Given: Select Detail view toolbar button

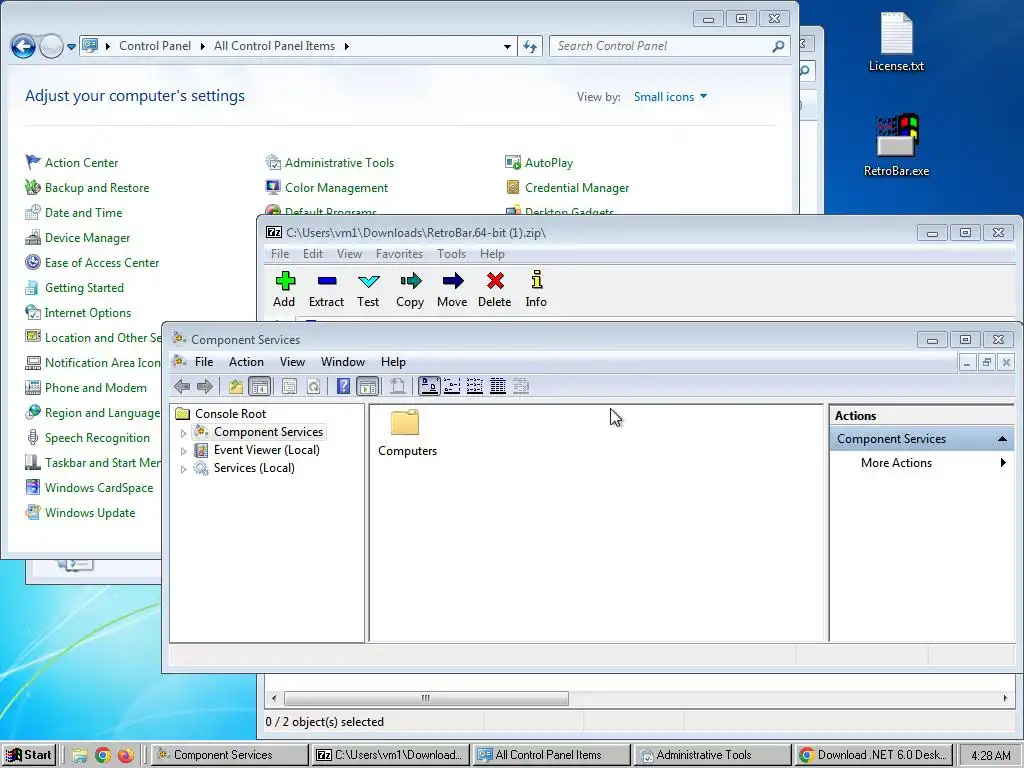Looking at the screenshot, I should [498, 387].
